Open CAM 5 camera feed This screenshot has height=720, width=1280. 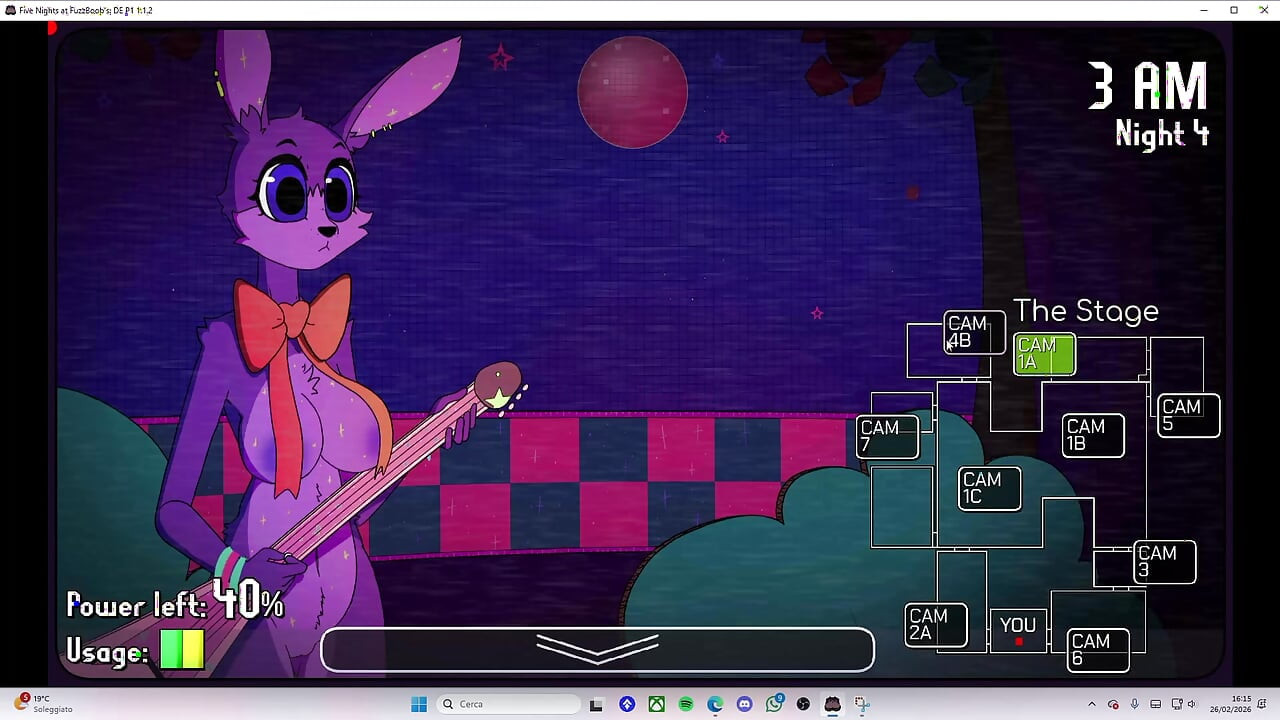coord(1189,416)
